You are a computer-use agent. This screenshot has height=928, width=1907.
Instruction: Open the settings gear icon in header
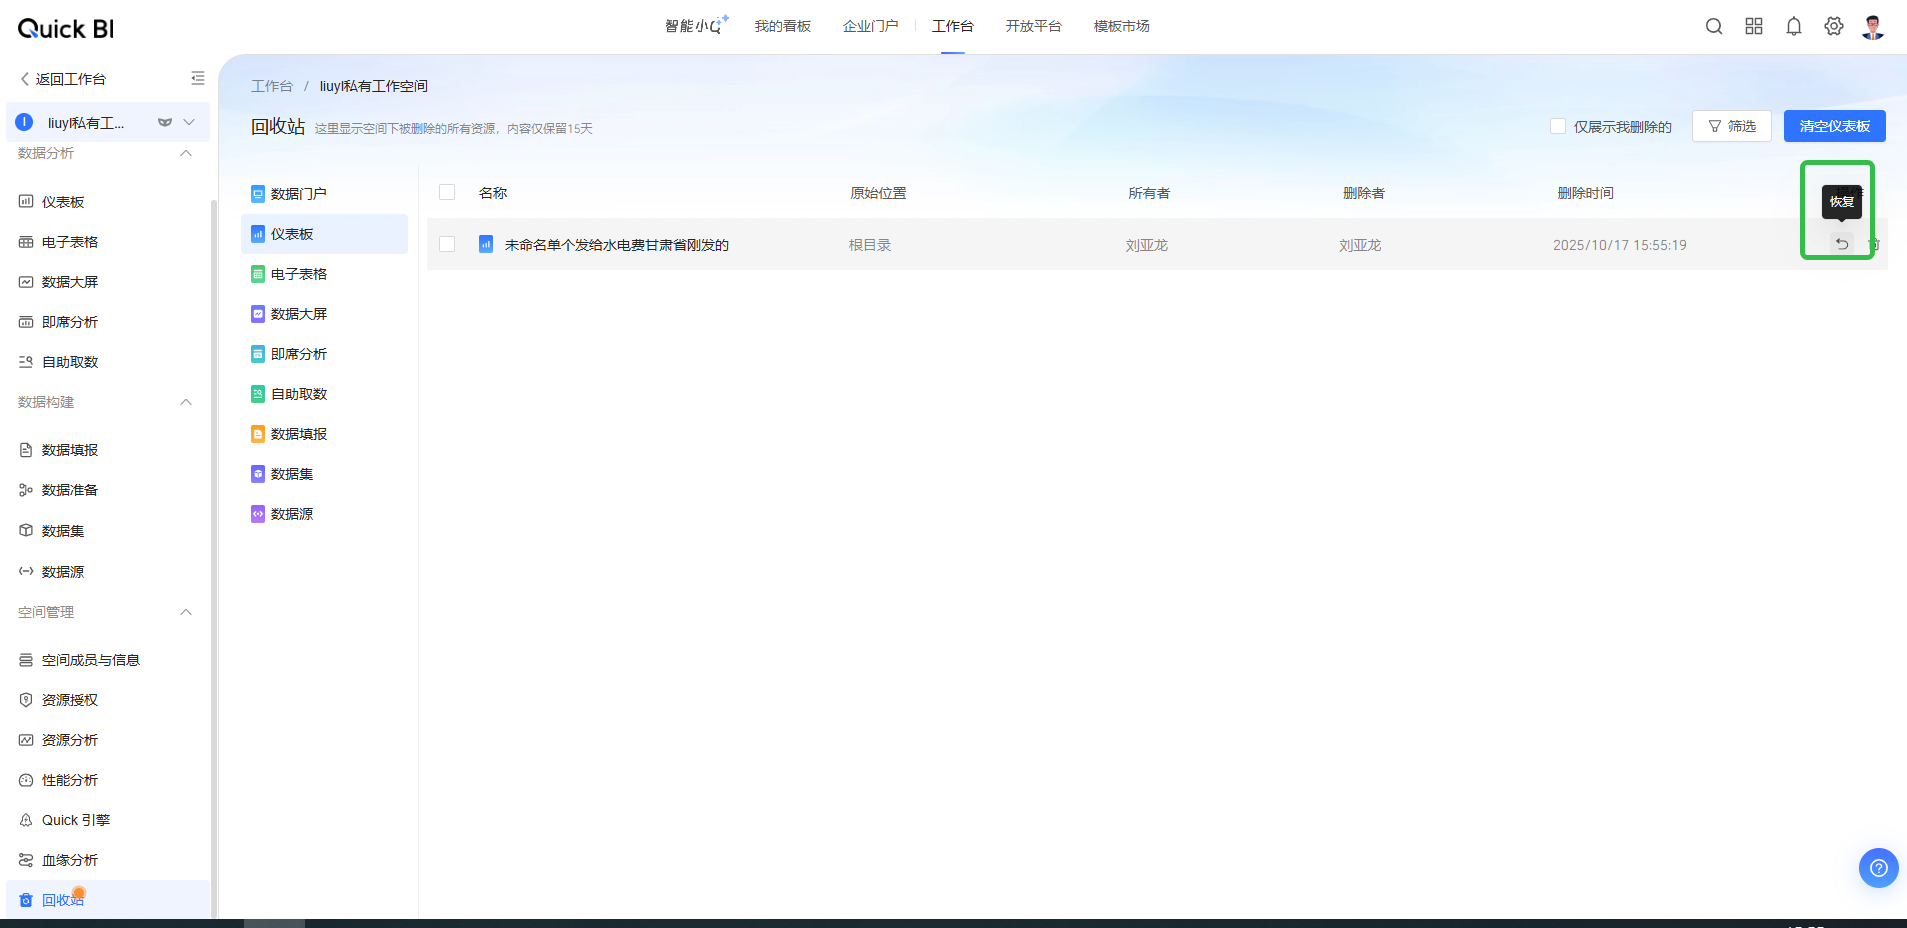(x=1833, y=27)
